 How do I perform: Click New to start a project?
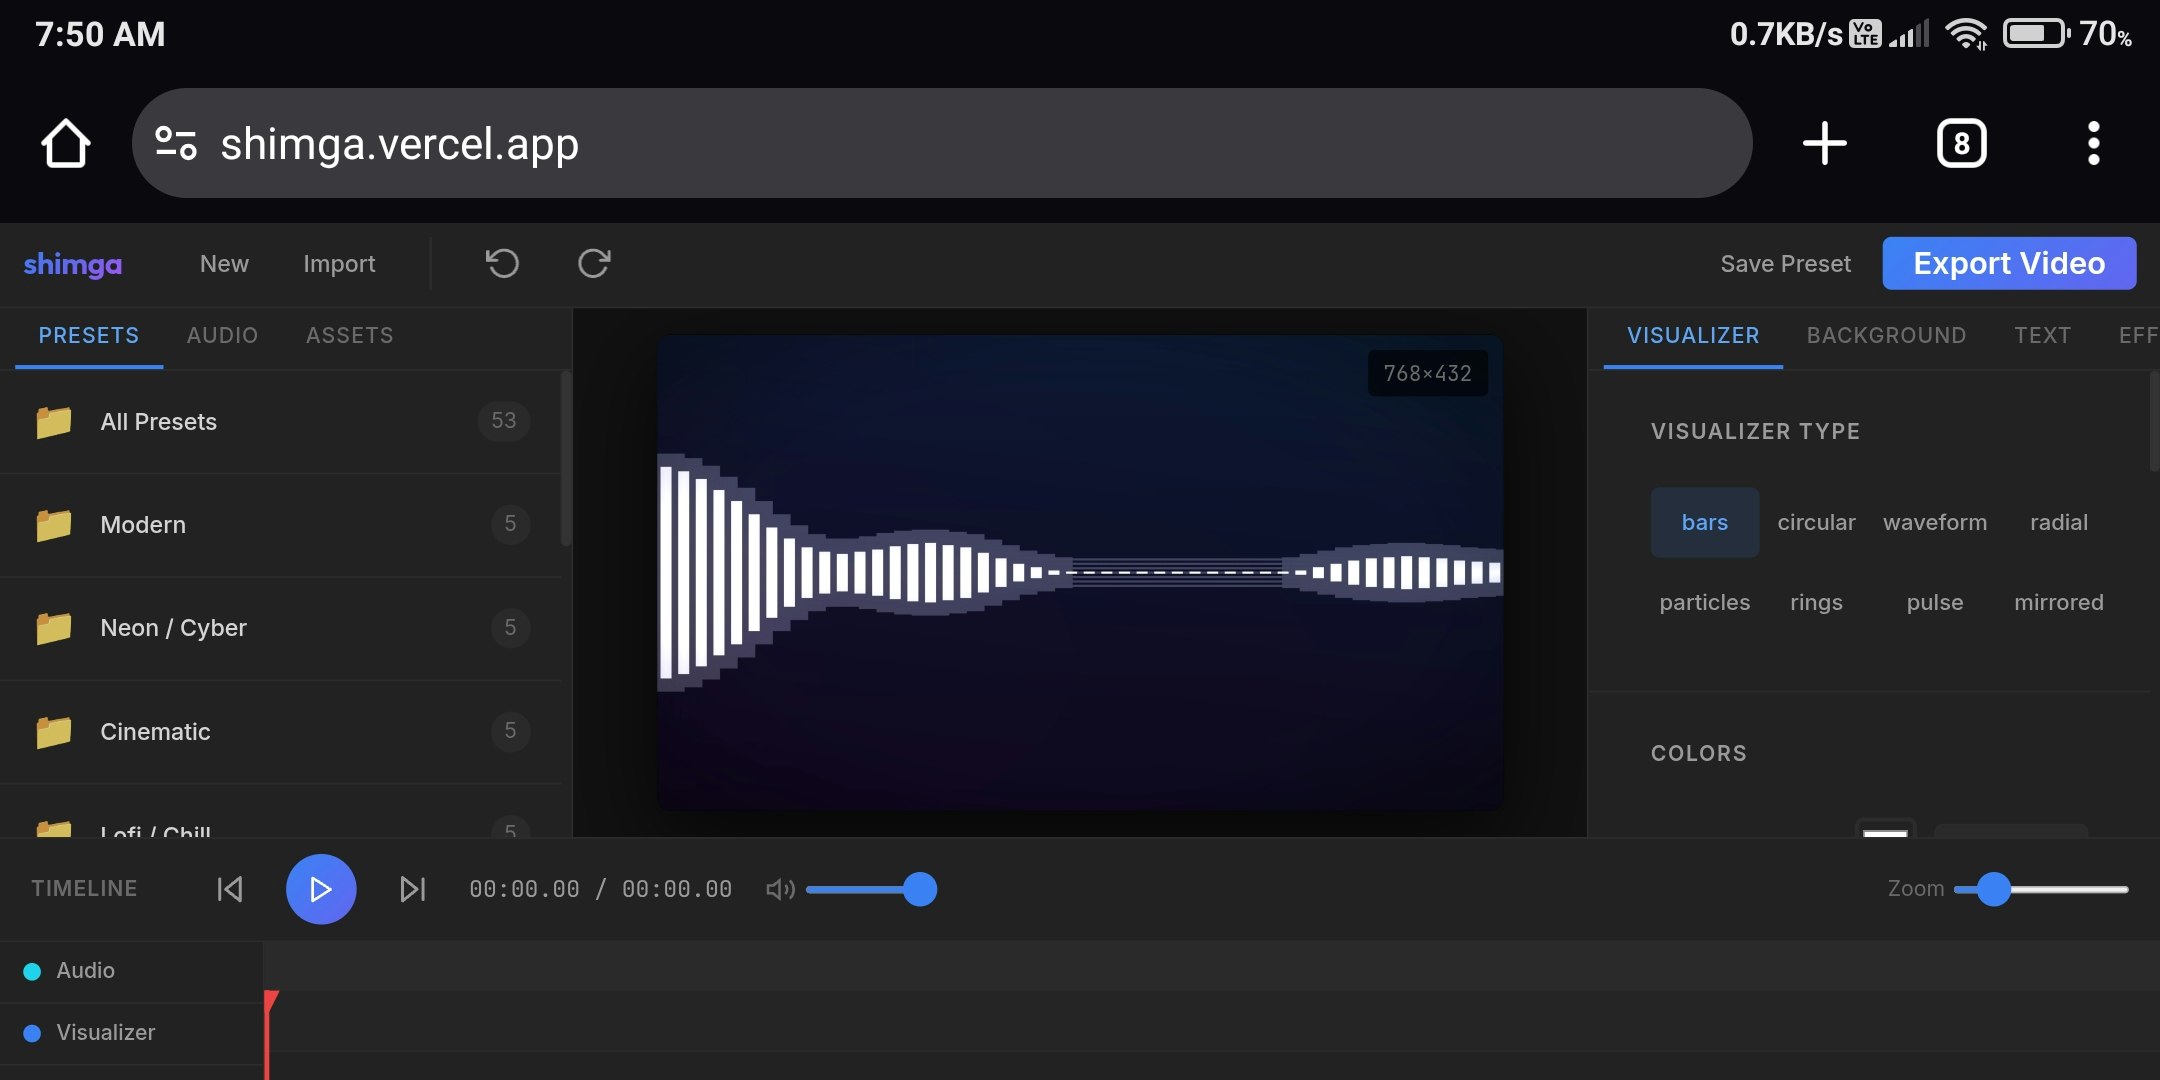pos(224,263)
